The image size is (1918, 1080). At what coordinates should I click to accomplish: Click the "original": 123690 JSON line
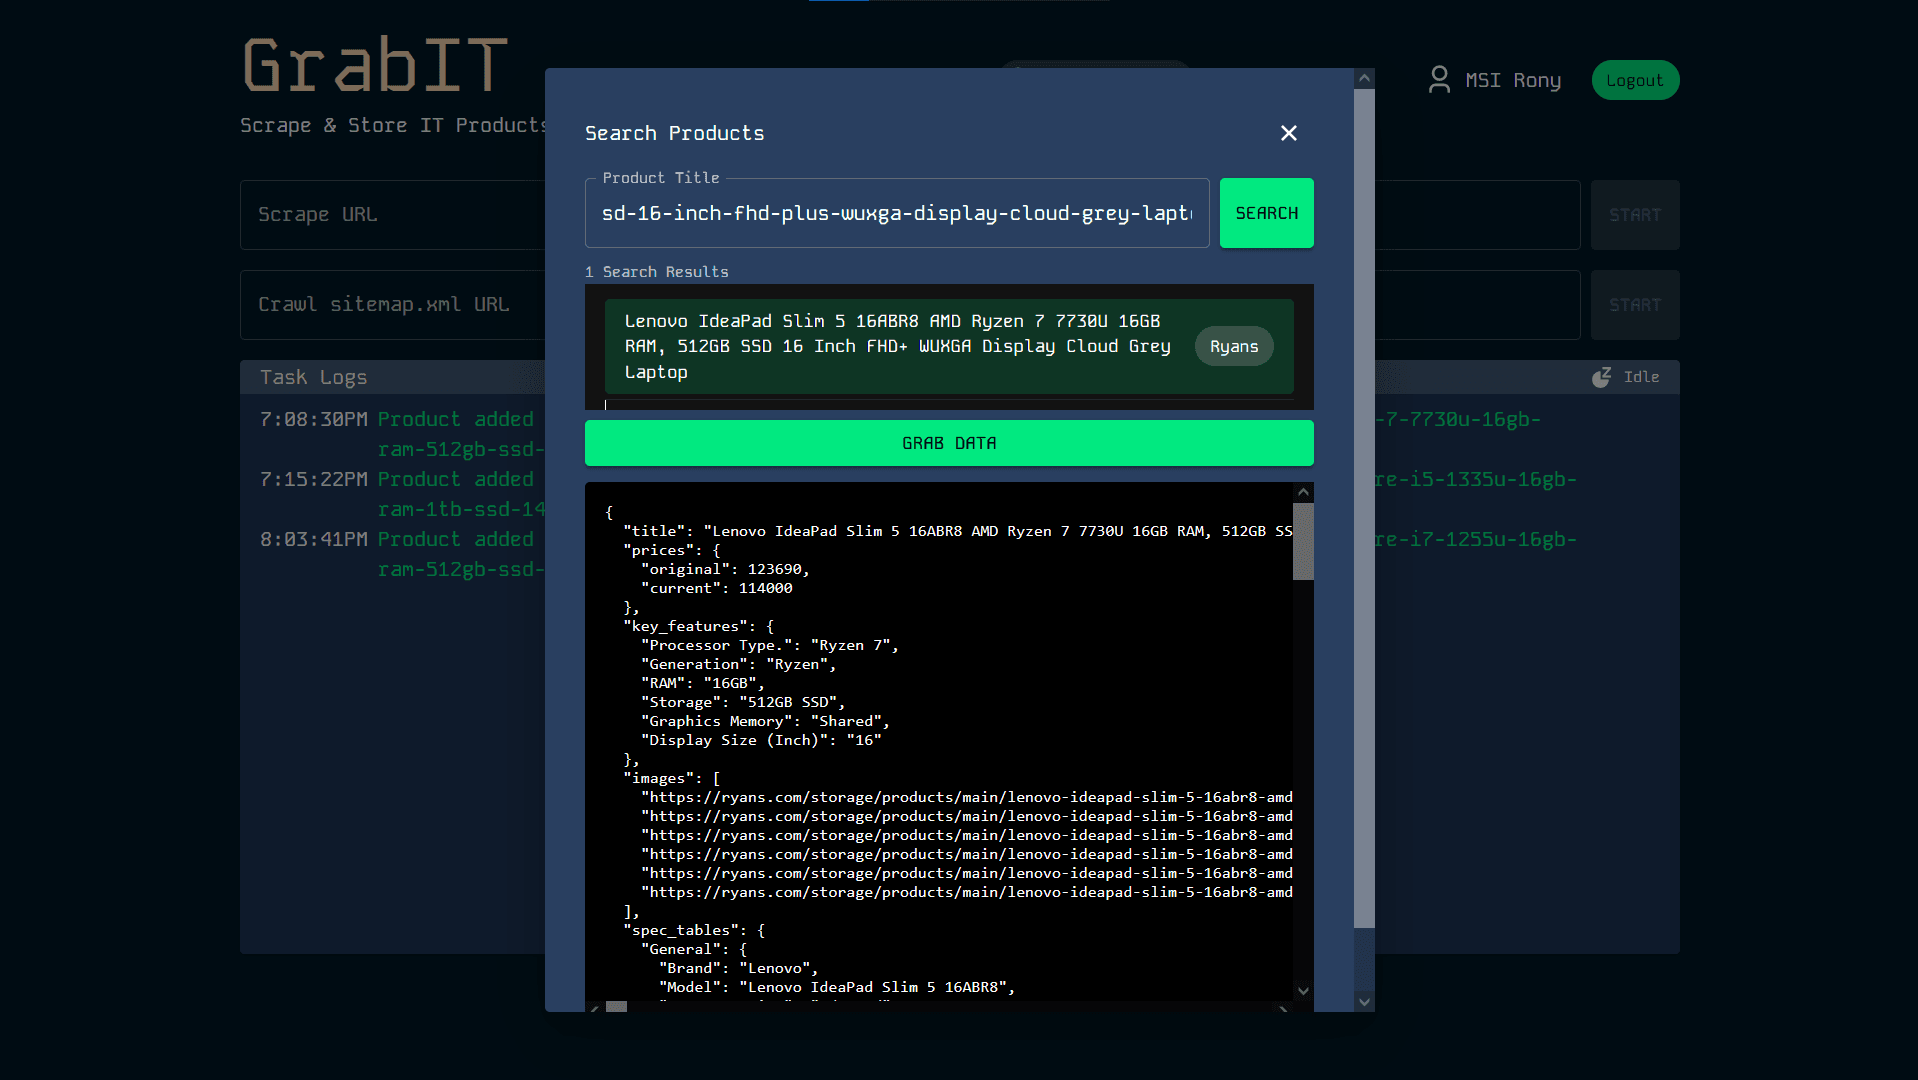[x=725, y=569]
